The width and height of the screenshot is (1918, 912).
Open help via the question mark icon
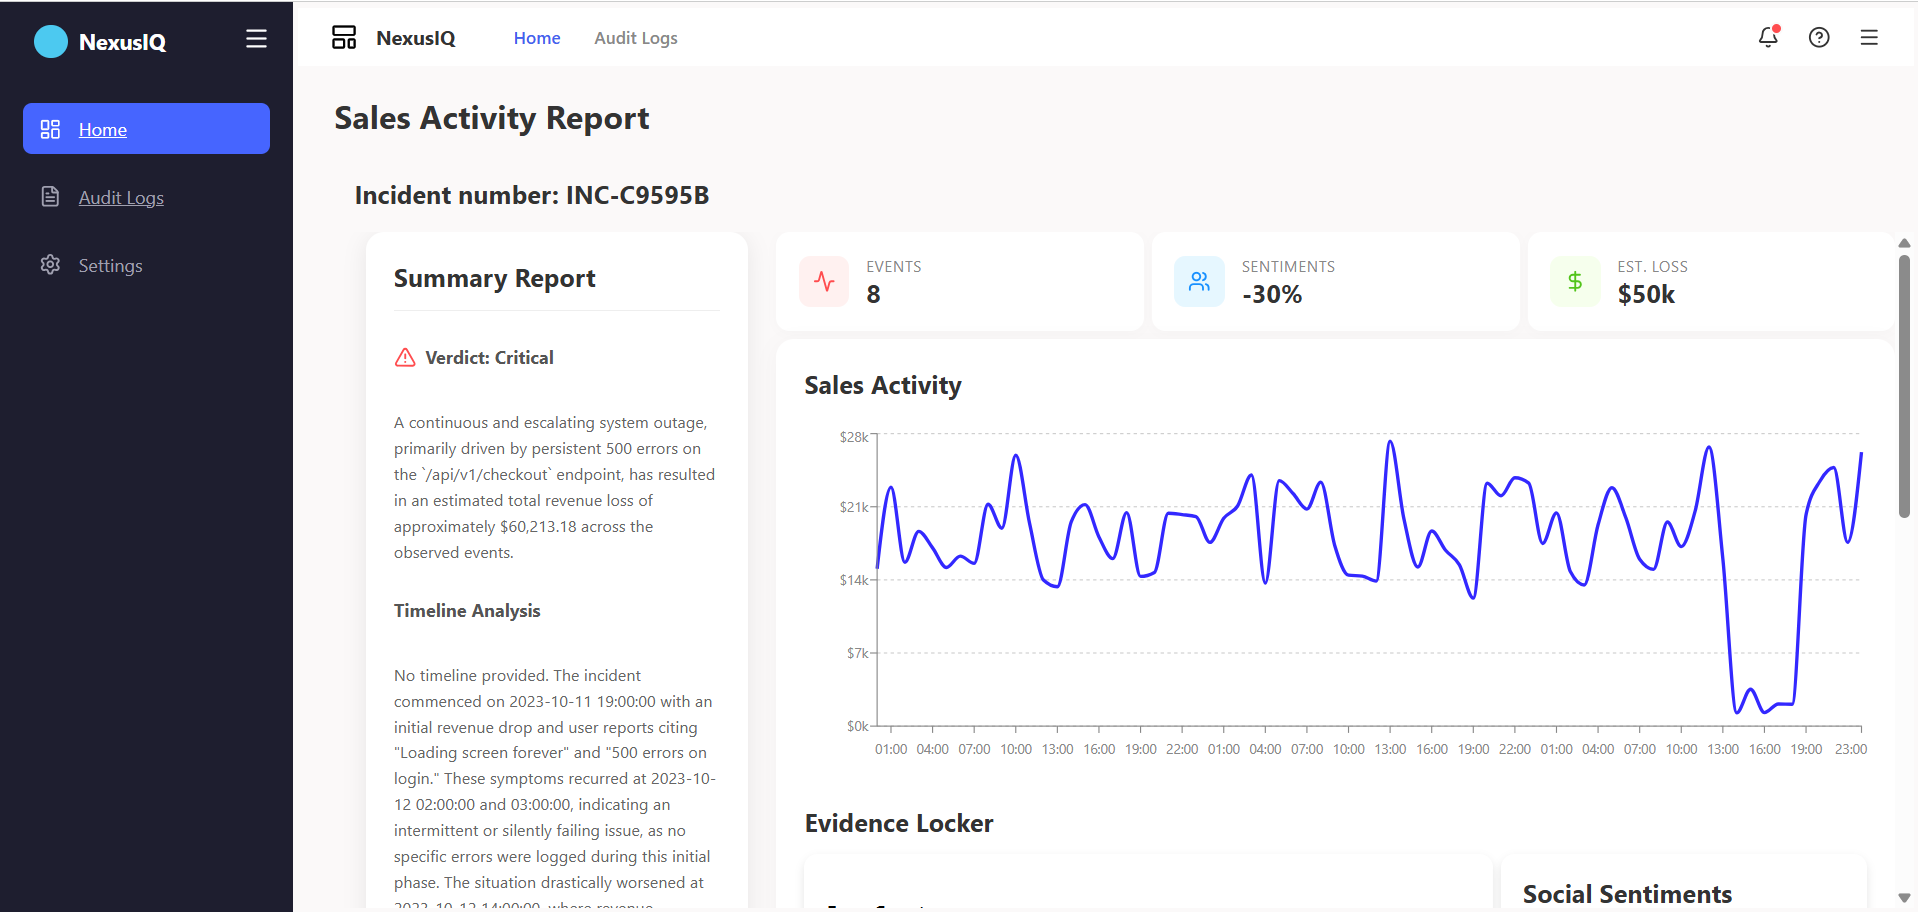point(1819,37)
